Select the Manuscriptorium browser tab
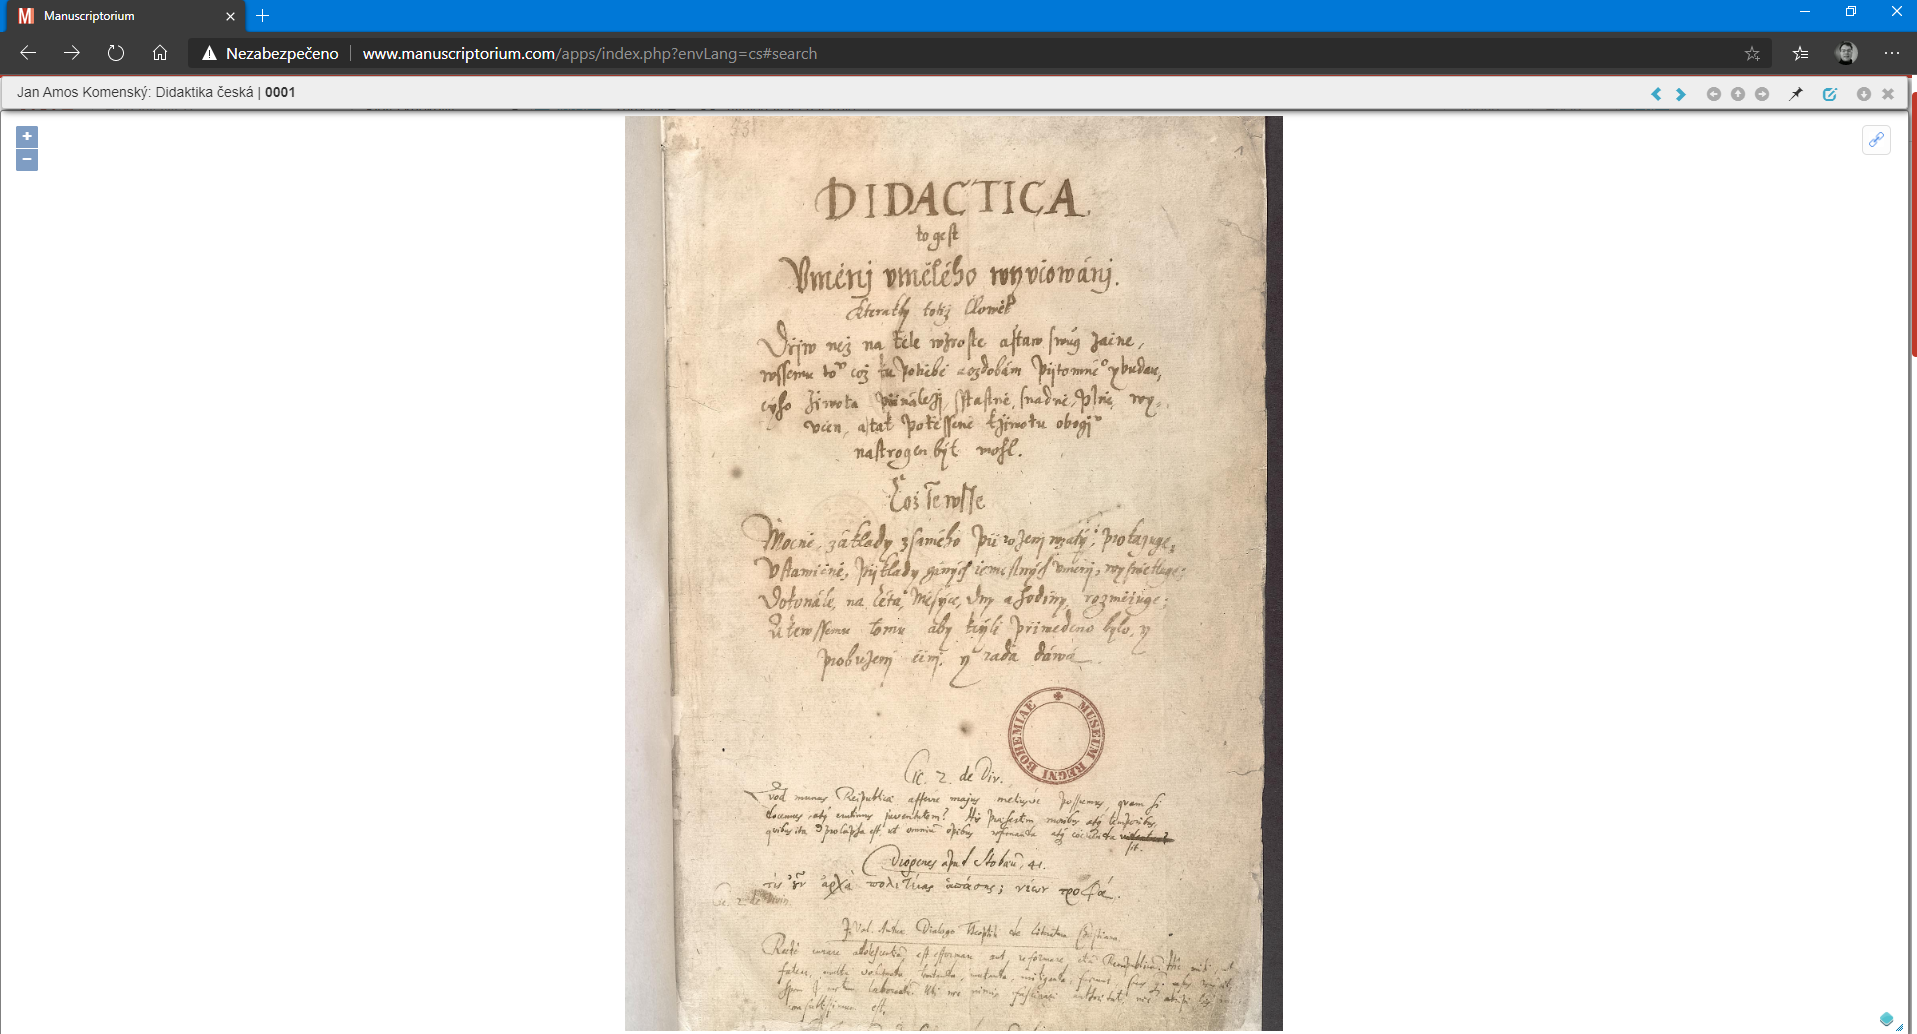The image size is (1917, 1034). click(x=120, y=16)
